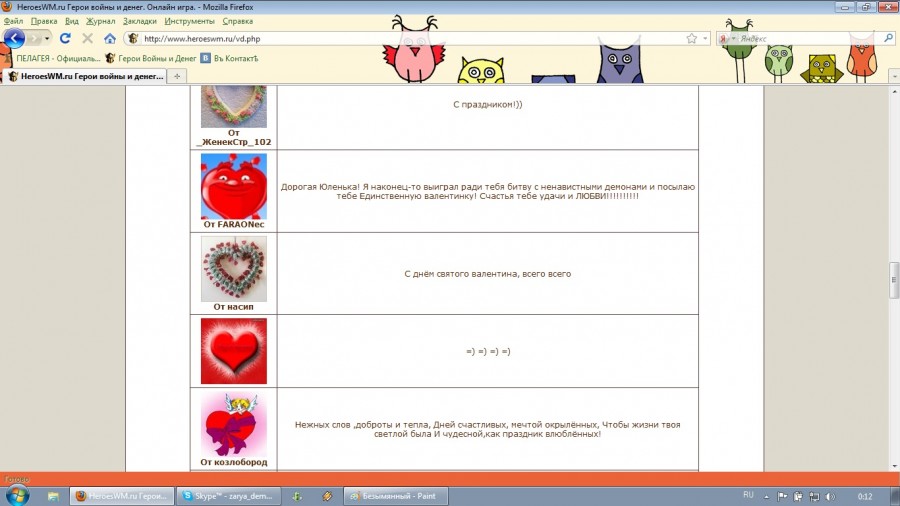
Task: Expand the URL history dropdown arrow
Action: pos(705,39)
